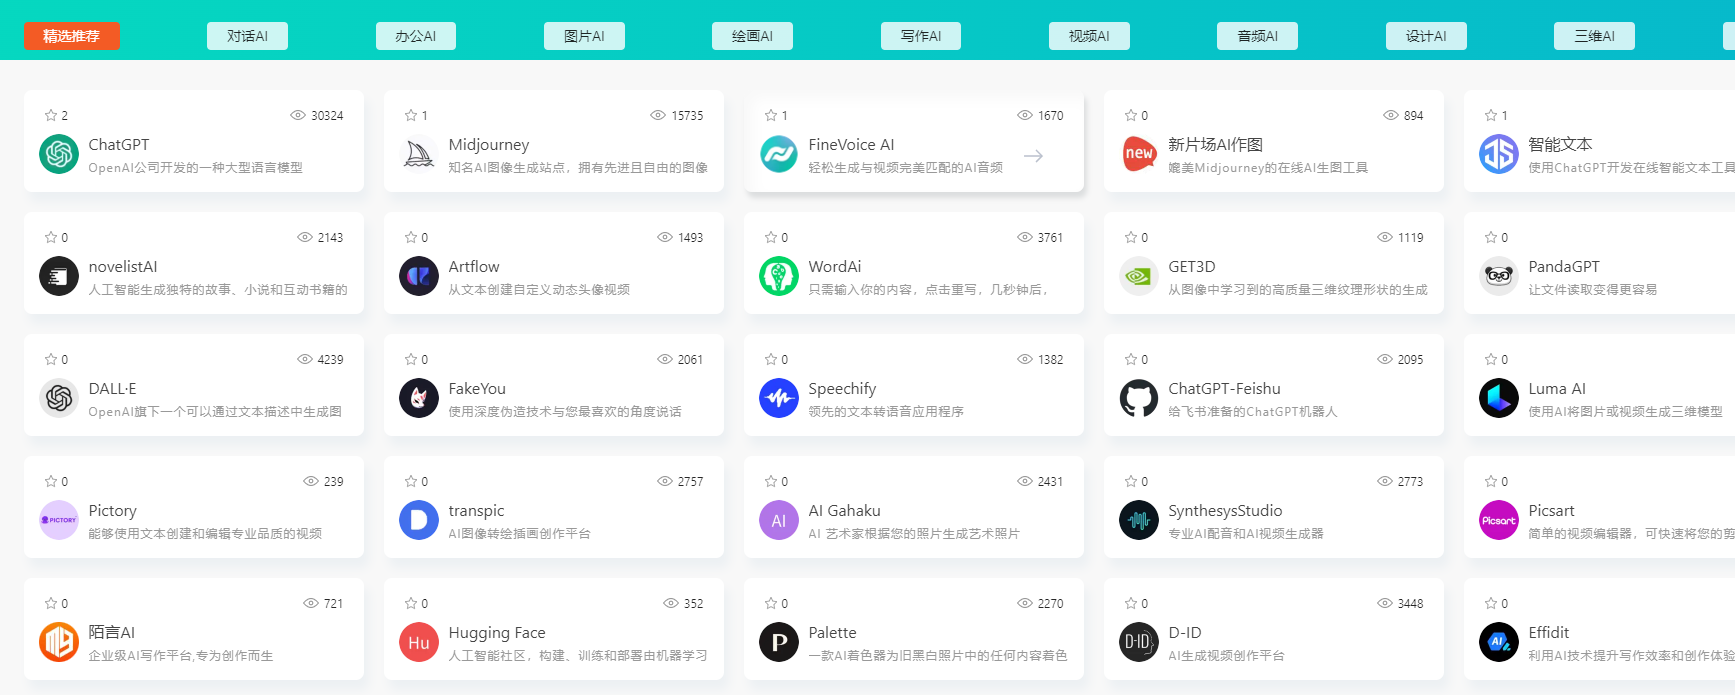Click the GET3D Nvidia logo
1735x695 pixels.
[1139, 276]
